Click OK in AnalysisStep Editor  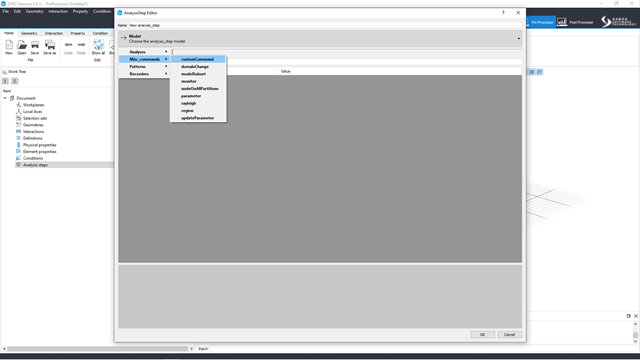482,335
